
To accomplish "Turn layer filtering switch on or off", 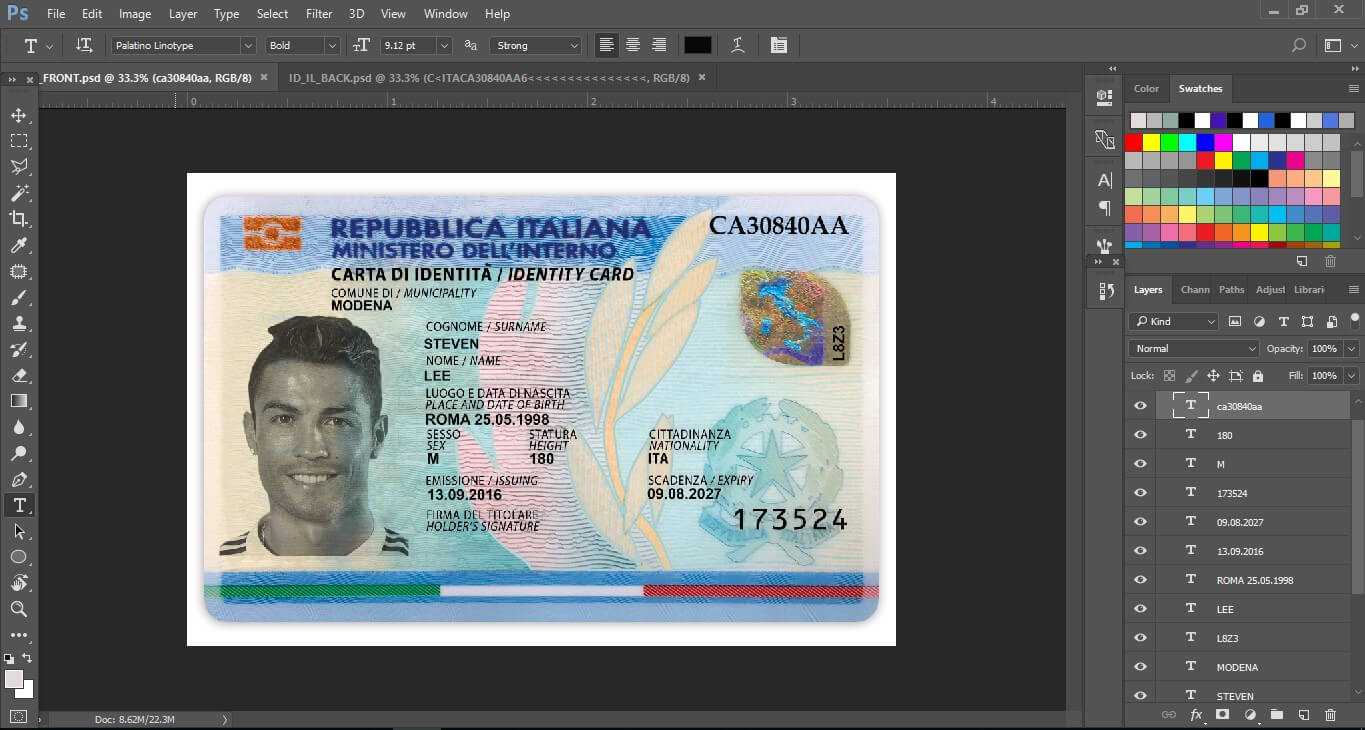I will [1355, 321].
